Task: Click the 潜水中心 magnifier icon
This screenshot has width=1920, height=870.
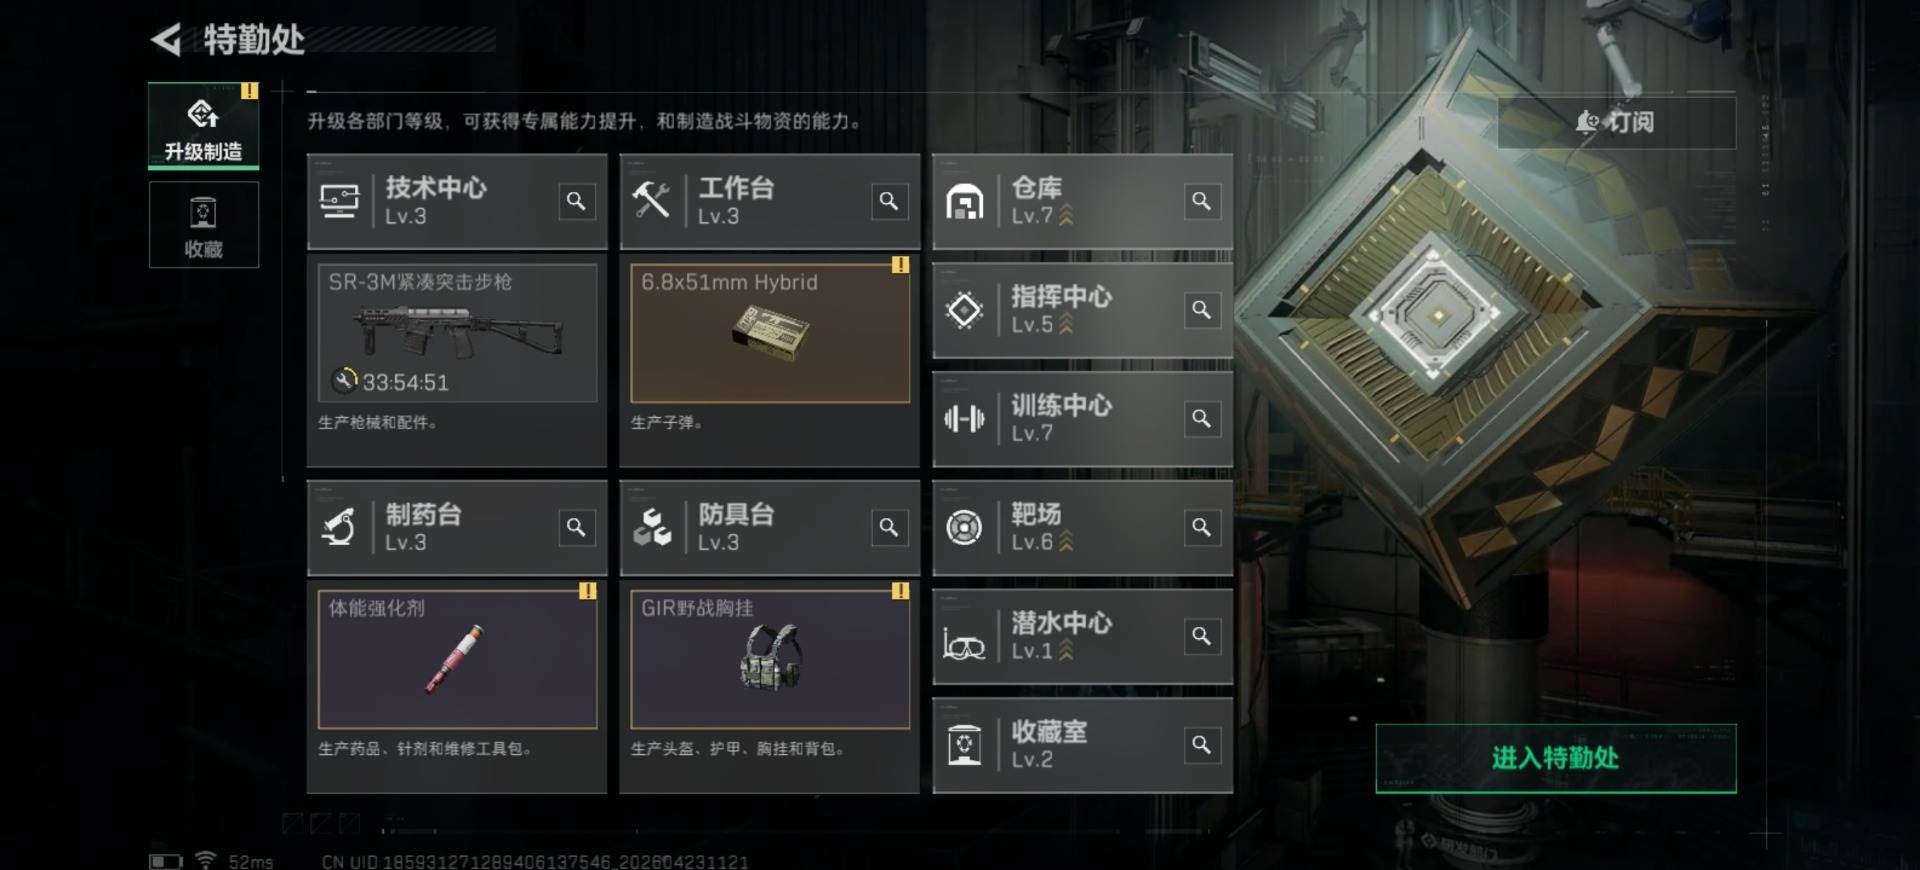Action: point(1201,636)
